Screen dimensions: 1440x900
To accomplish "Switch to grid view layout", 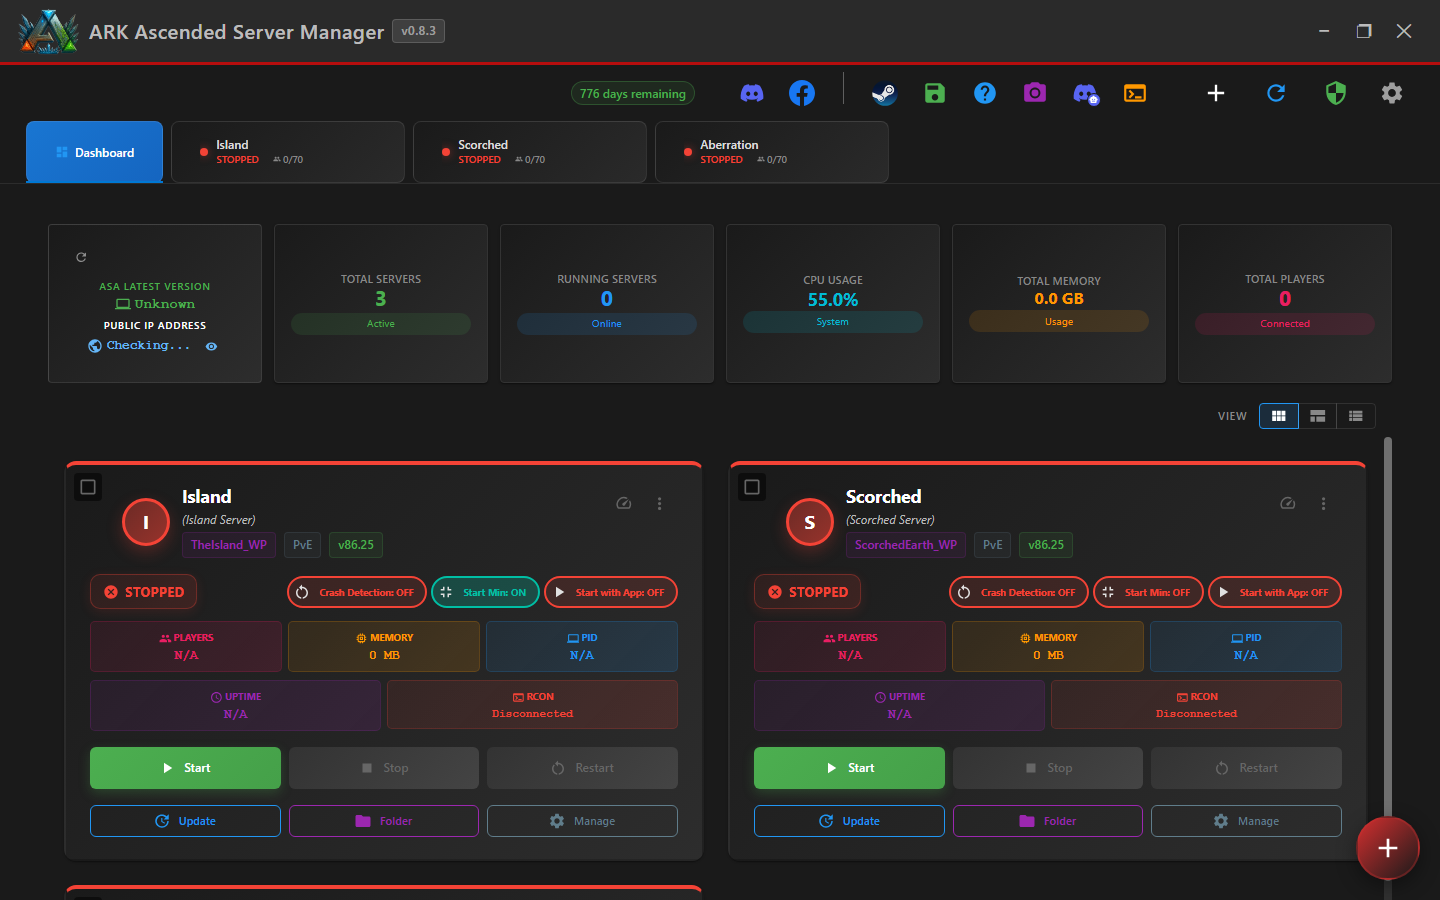I will [1279, 416].
